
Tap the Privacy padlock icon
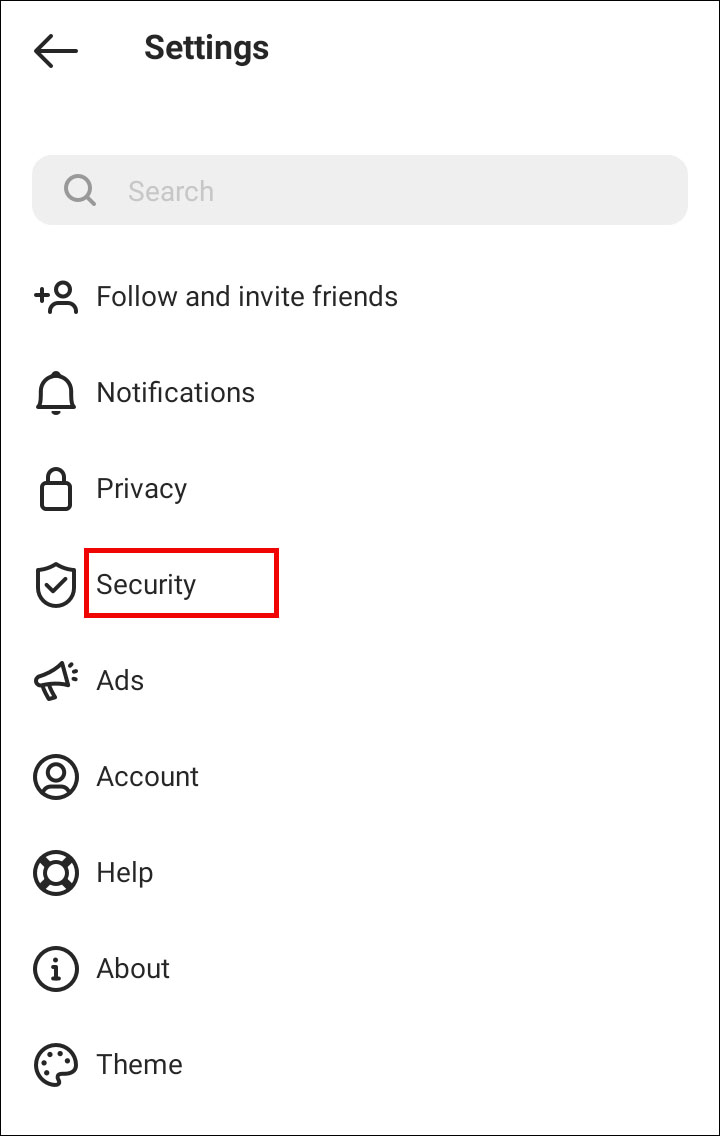pos(56,489)
